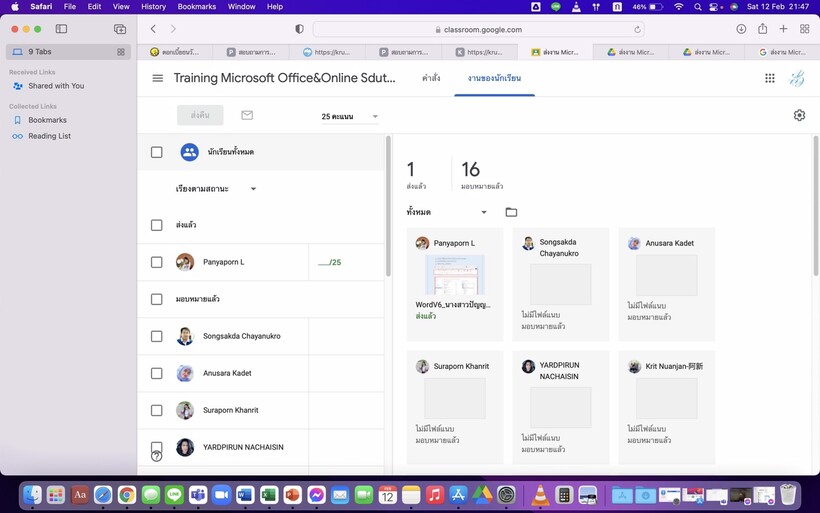Open the เรียงตามสถานะ sort dropdown

(215, 189)
